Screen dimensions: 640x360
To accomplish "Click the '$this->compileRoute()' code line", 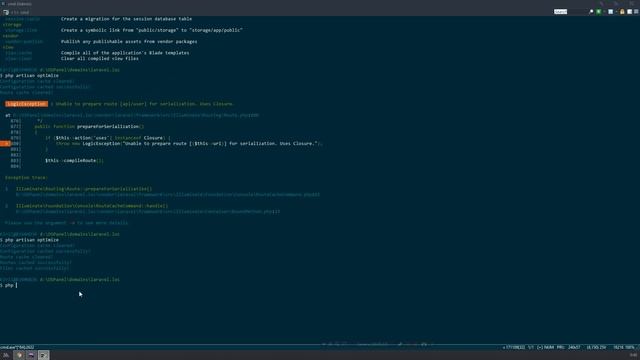I will click(x=74, y=160).
